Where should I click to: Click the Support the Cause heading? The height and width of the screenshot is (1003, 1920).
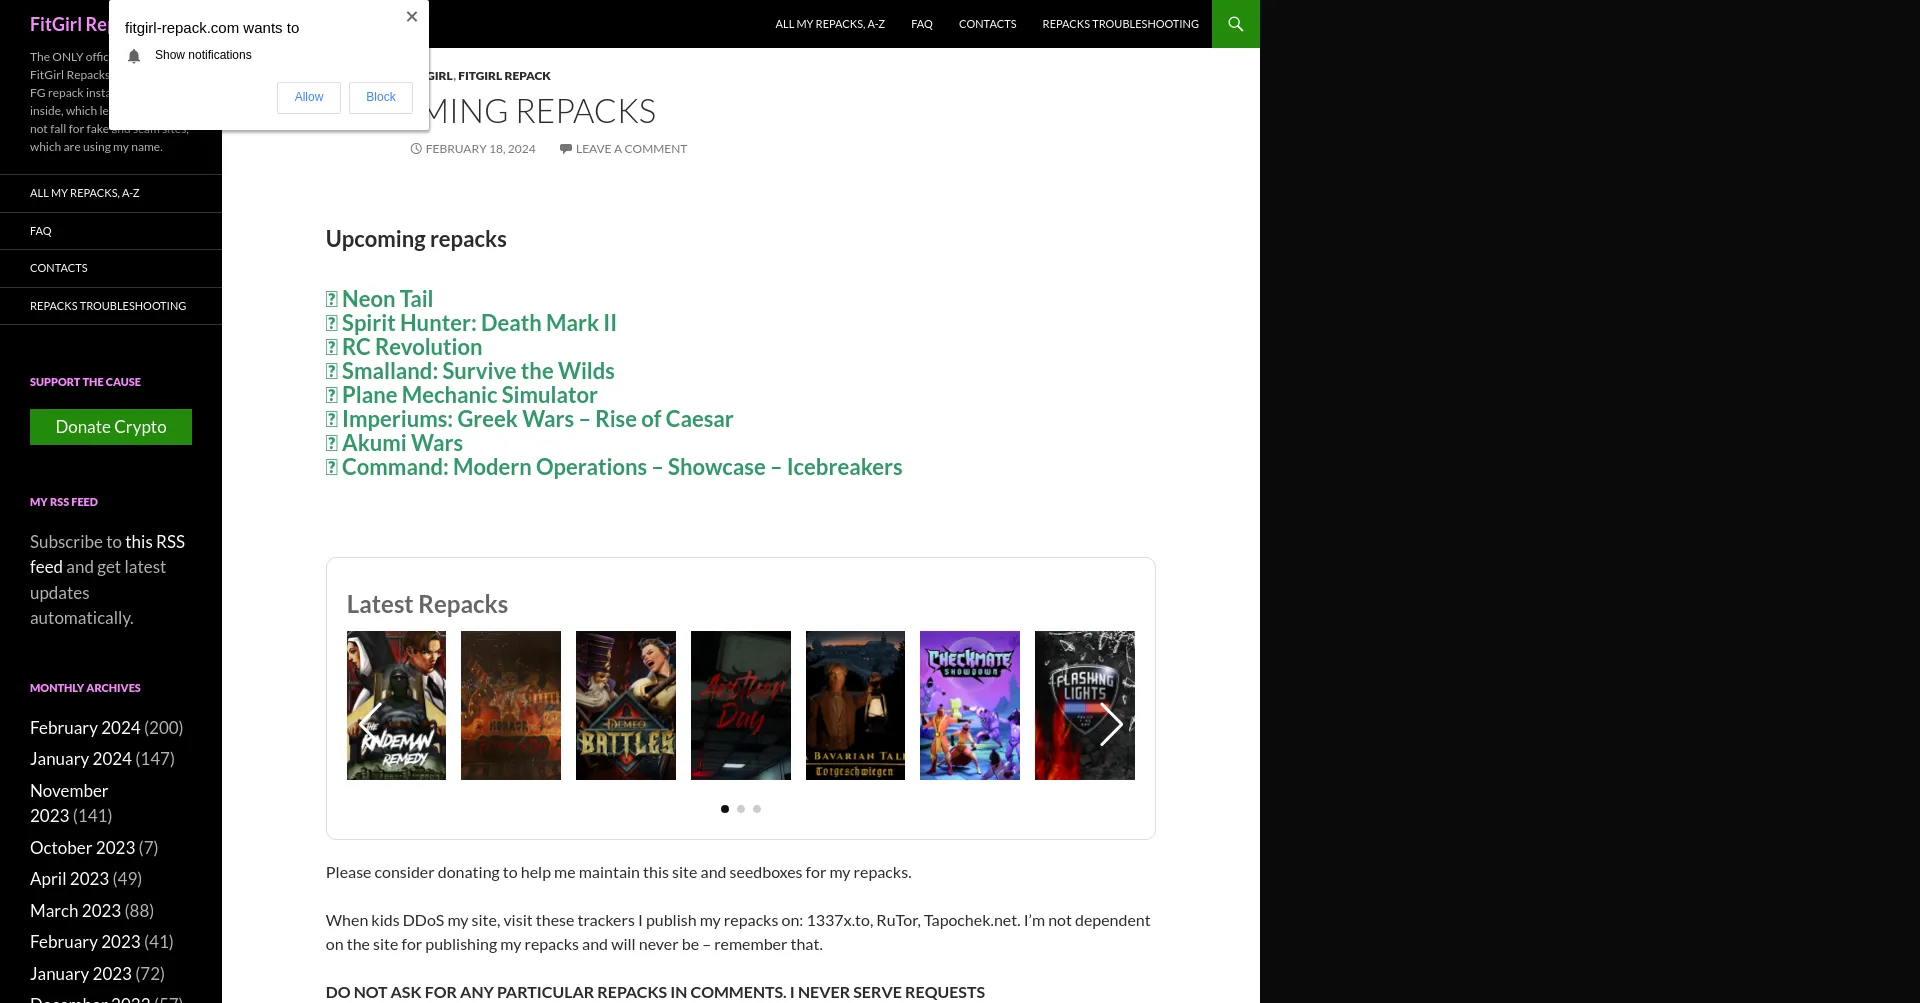coord(85,382)
